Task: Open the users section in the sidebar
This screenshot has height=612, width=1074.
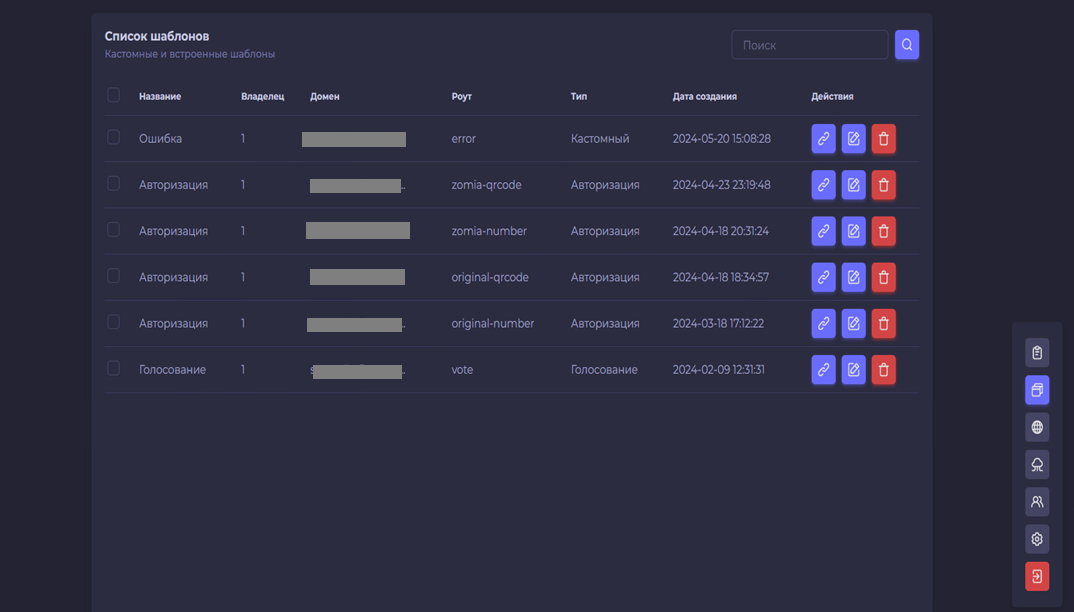Action: [1037, 502]
